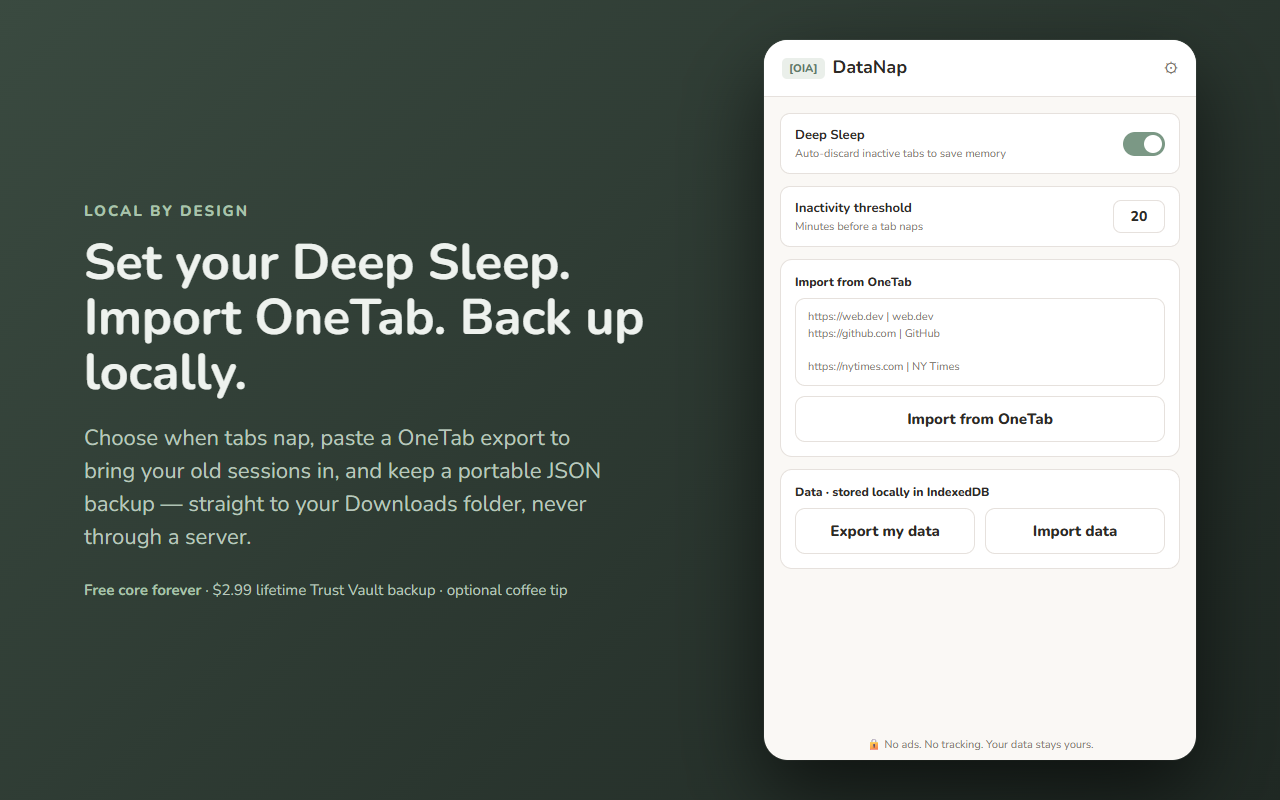
Task: Click the [OIA] logo badge
Action: click(803, 68)
